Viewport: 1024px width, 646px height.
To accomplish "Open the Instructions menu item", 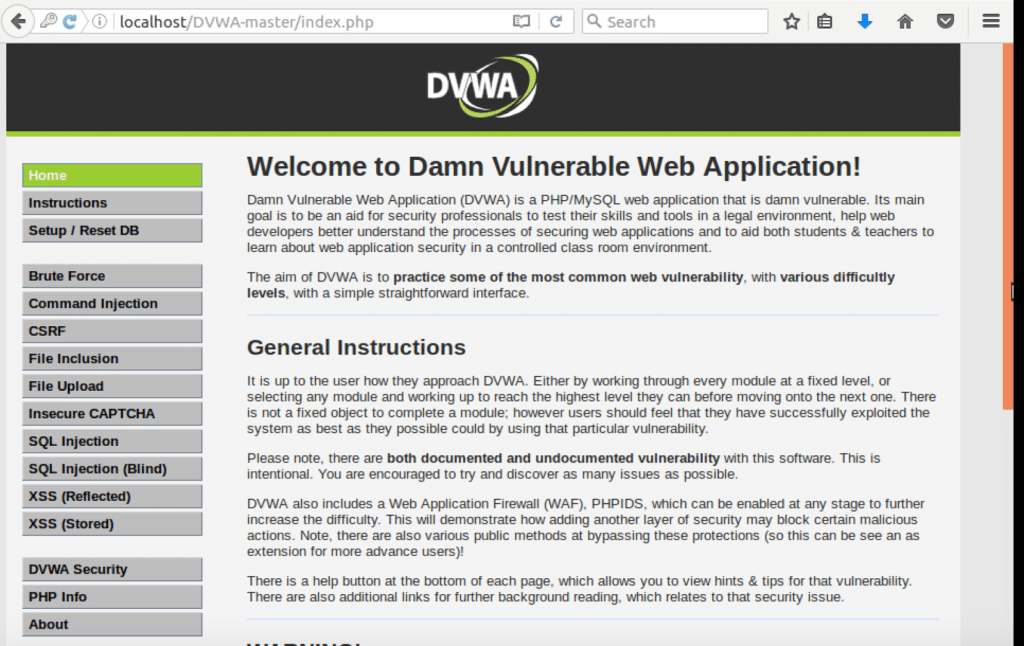I will (x=112, y=202).
